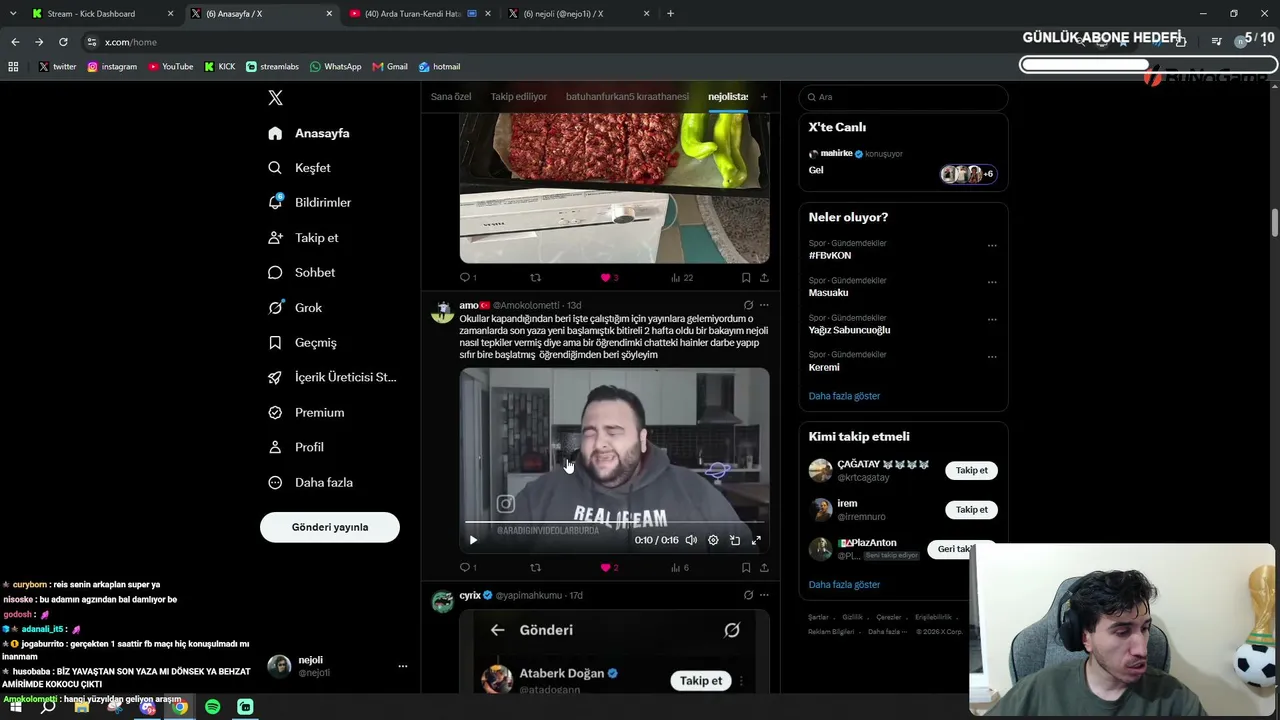Switch to batuhanfurkan5 kıraathanesi tab

[x=627, y=97]
